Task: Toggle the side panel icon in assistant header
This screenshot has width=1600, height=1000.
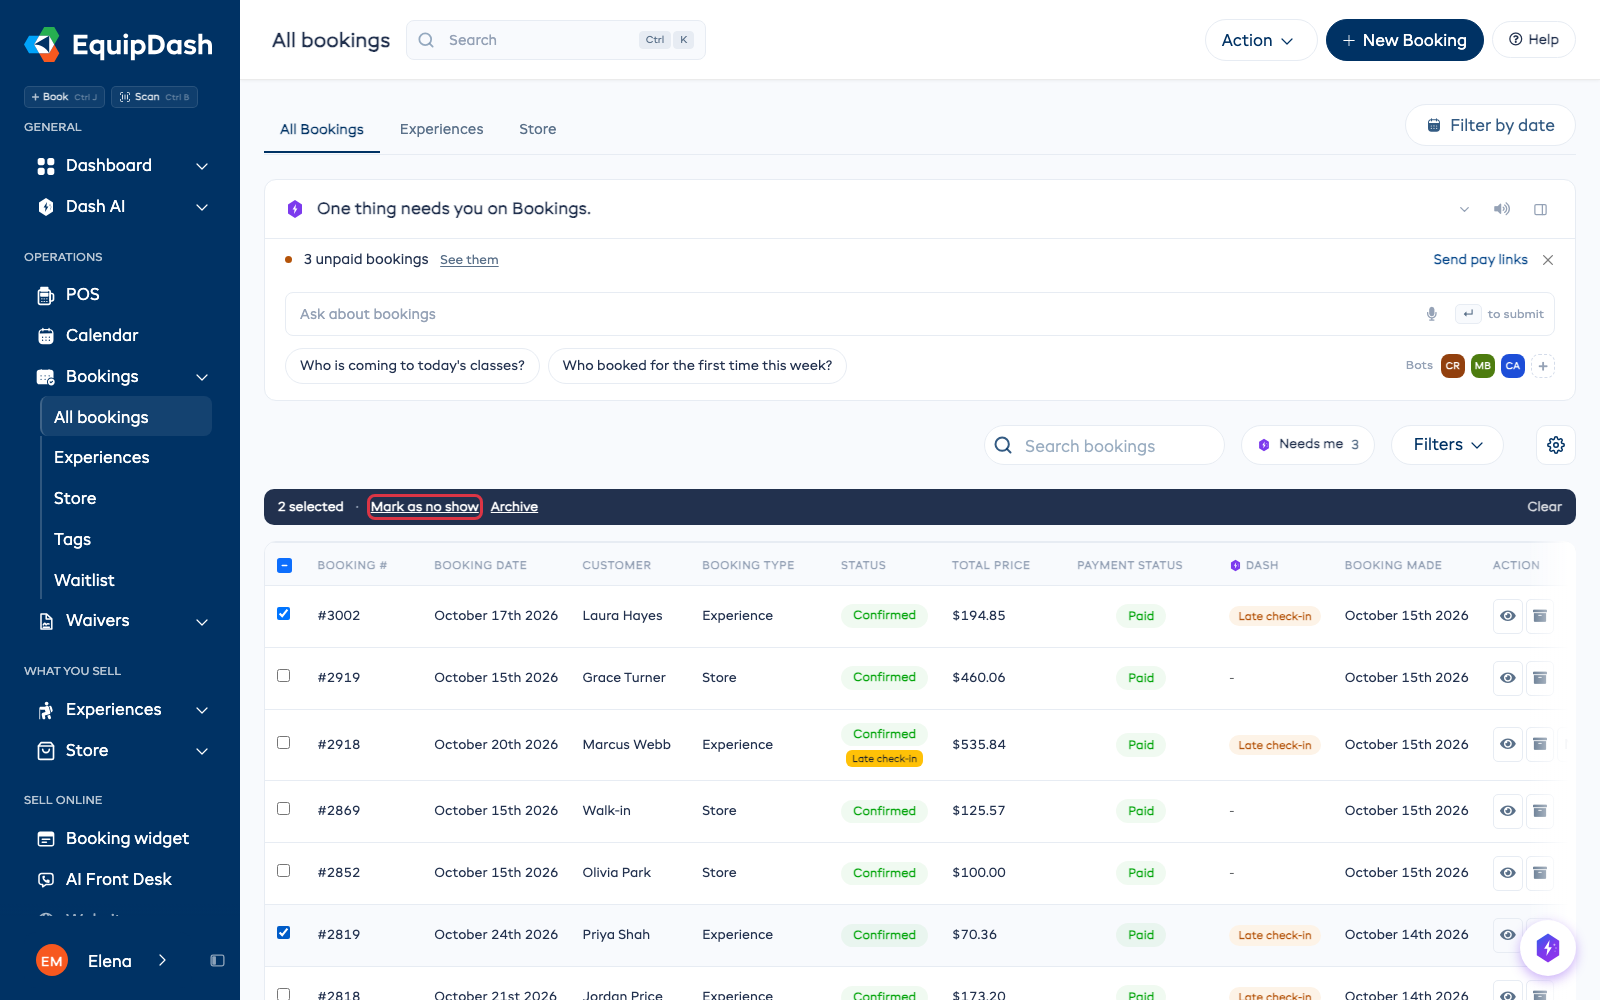Action: (1541, 209)
